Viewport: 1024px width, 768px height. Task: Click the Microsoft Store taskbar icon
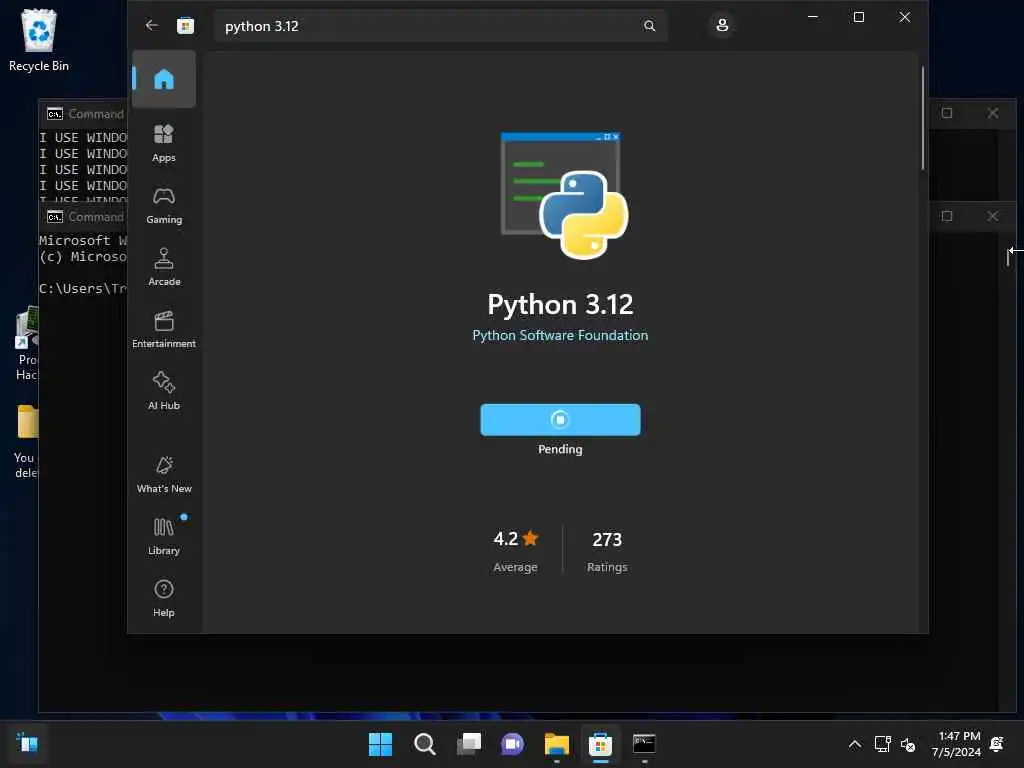pyautogui.click(x=600, y=744)
